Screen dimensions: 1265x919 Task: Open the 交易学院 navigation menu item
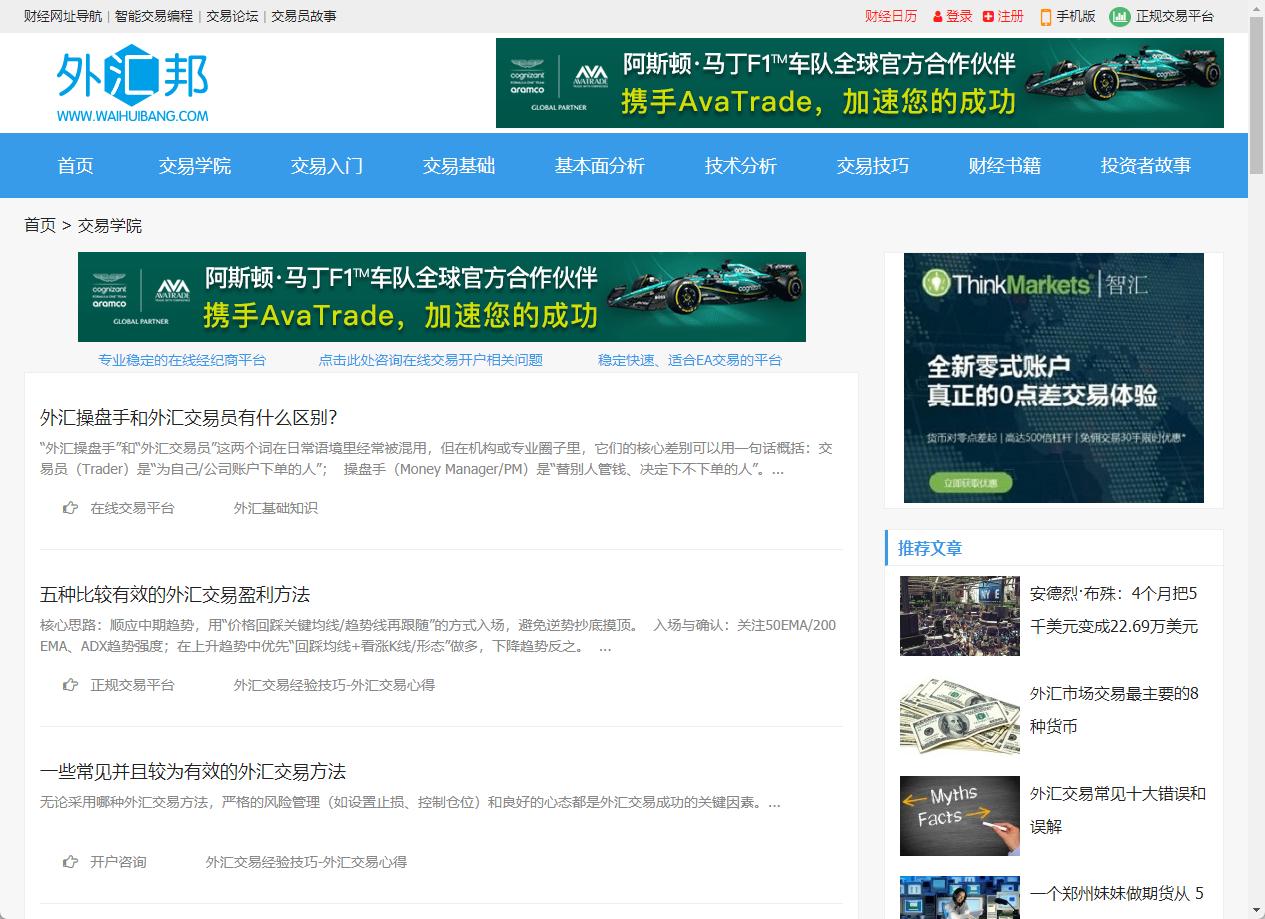[x=194, y=166]
